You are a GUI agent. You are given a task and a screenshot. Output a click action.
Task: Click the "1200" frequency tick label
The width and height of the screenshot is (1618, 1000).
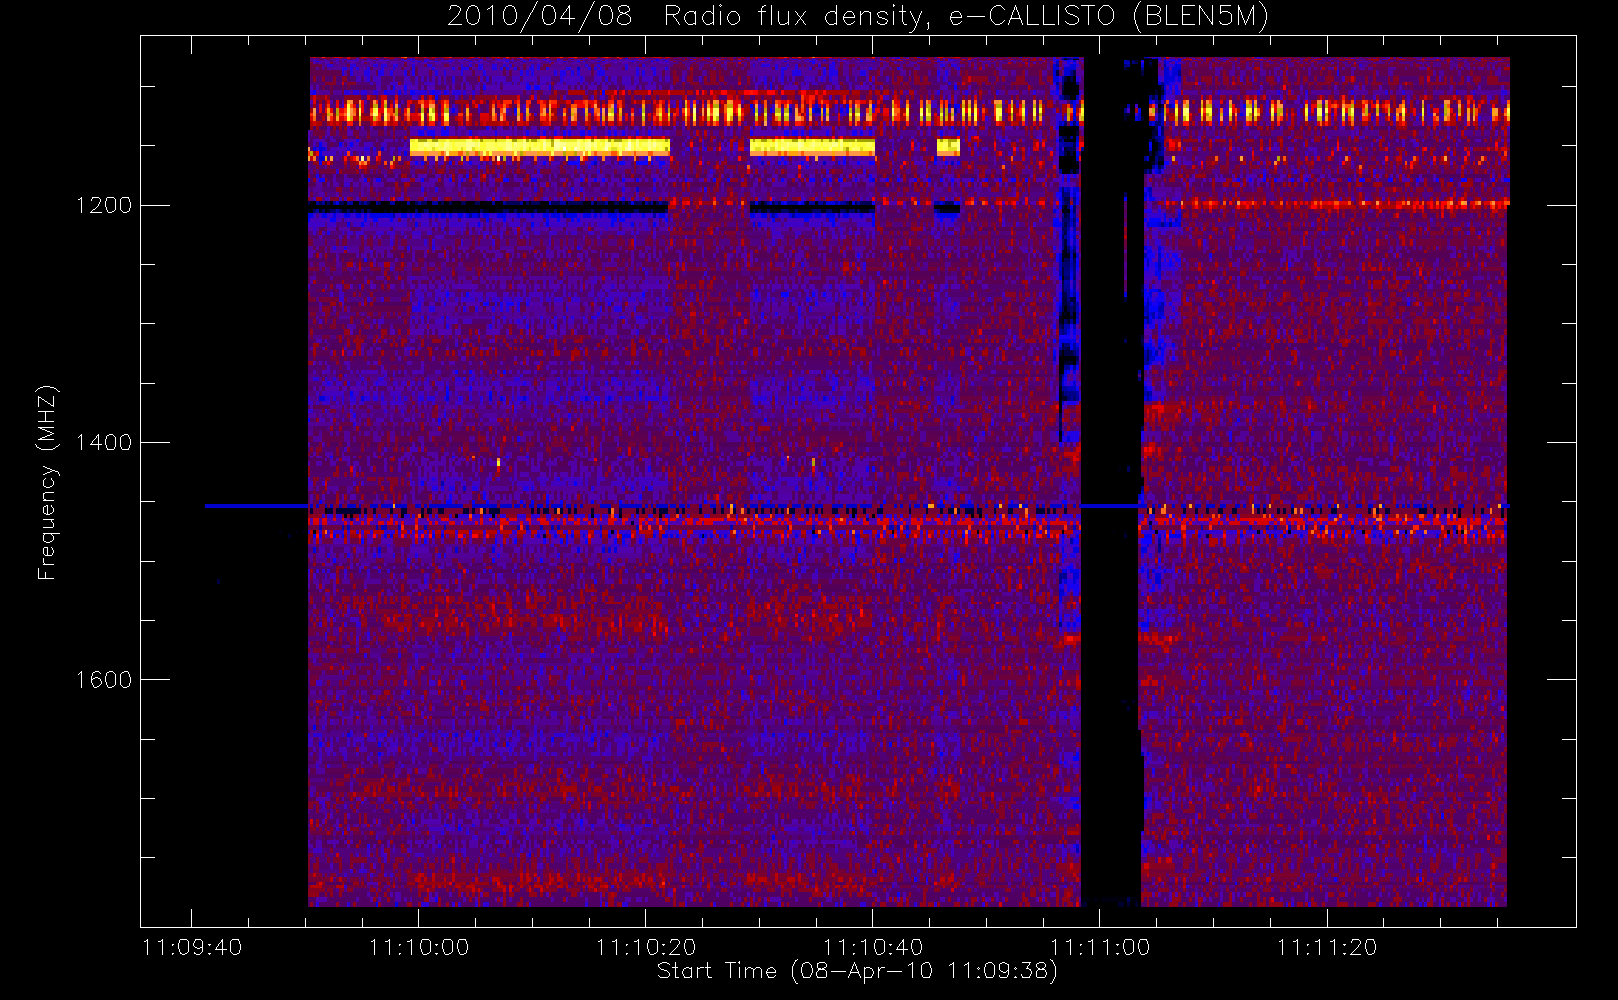103,205
